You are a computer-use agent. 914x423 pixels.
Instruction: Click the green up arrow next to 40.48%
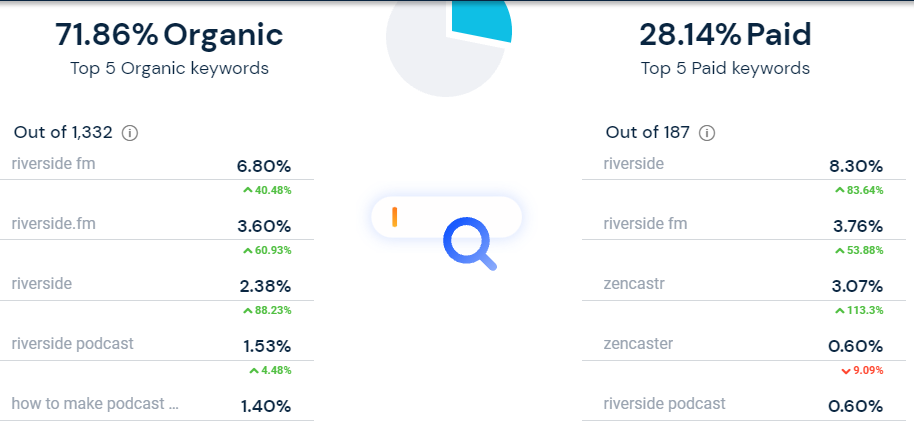247,190
